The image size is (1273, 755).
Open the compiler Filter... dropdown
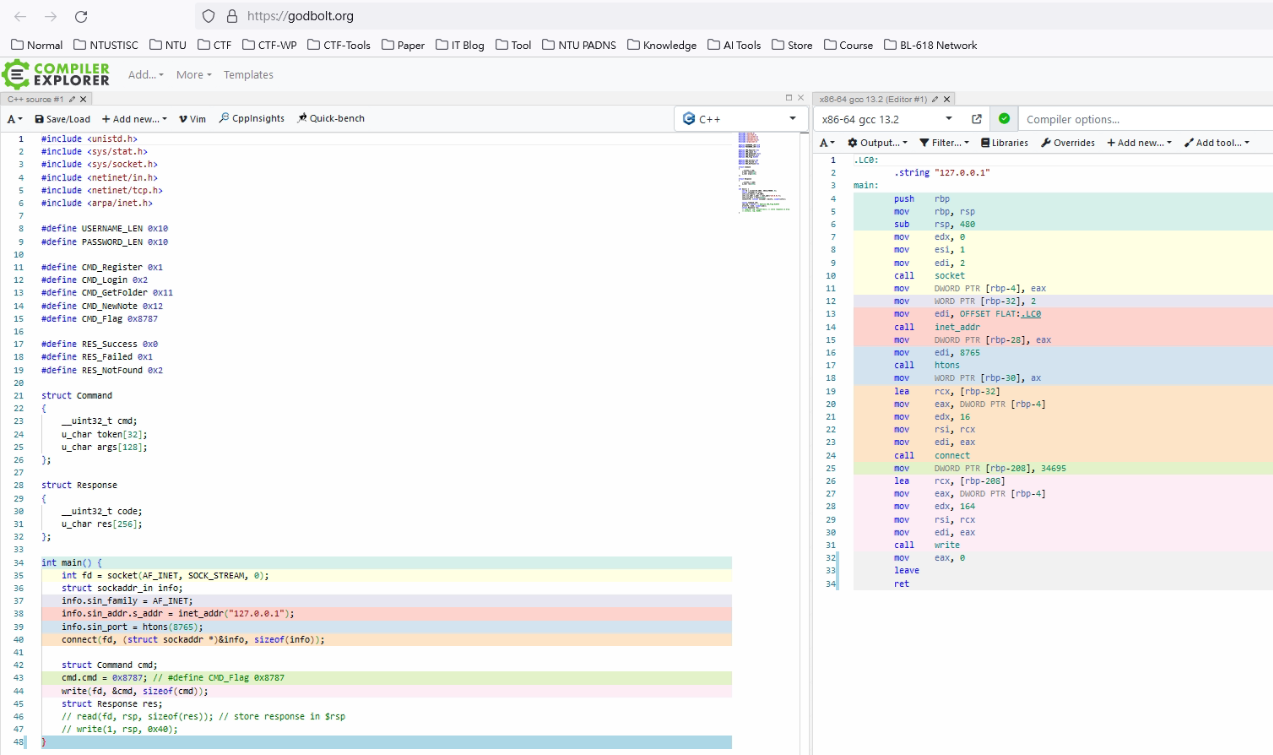point(944,143)
